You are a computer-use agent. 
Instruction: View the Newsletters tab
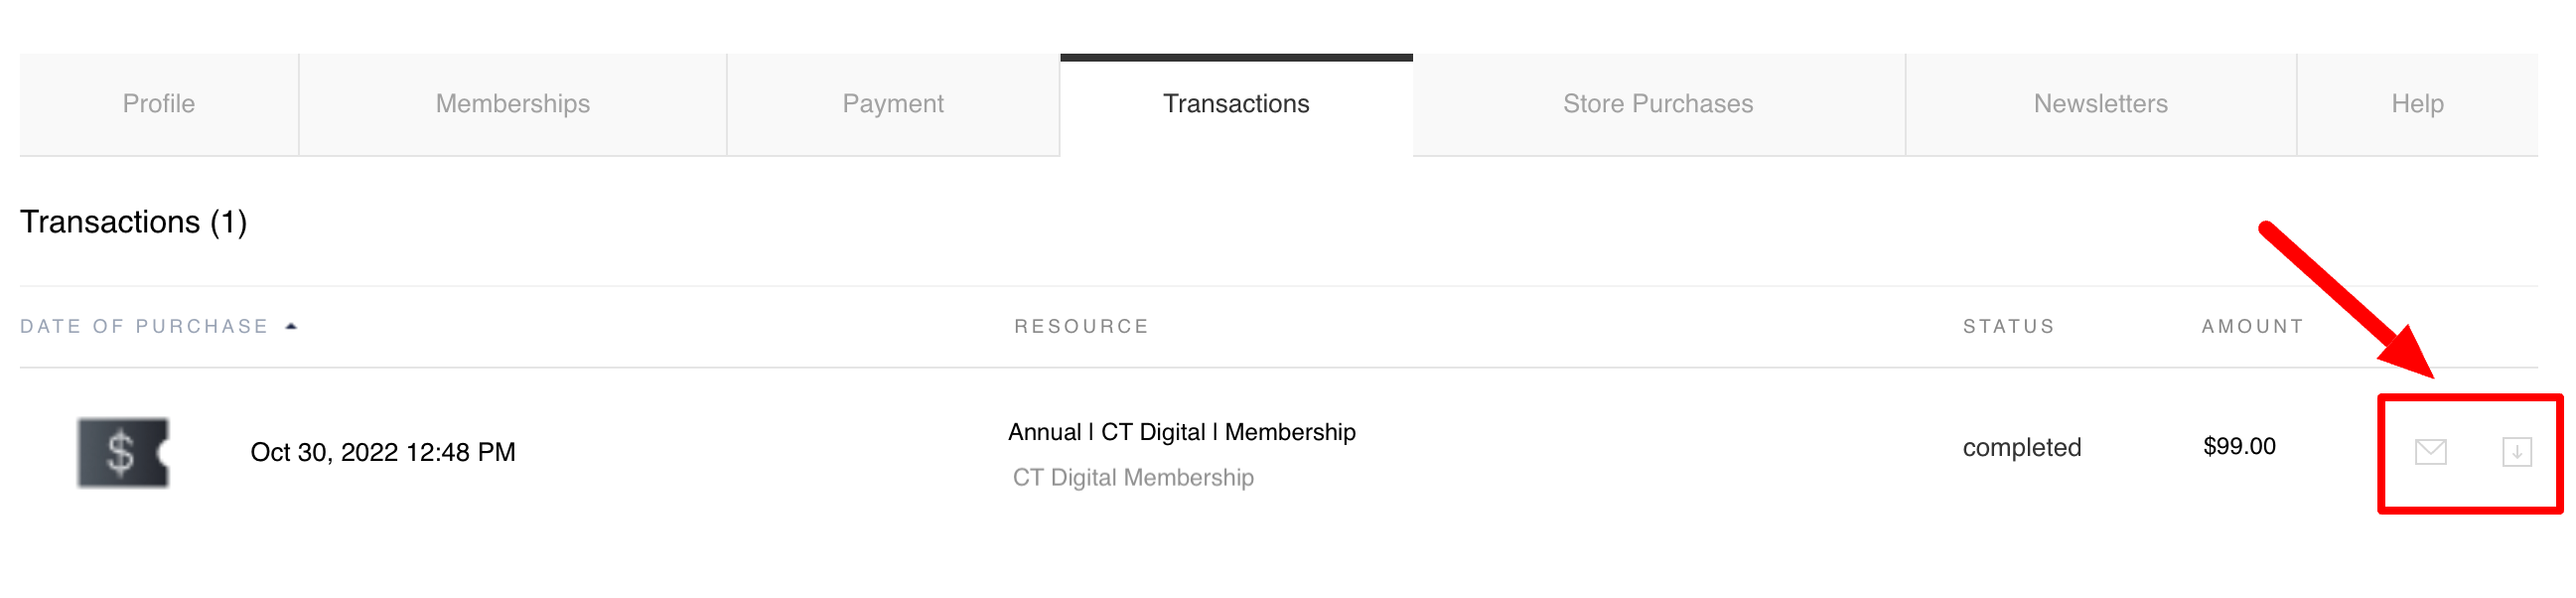click(x=2100, y=104)
